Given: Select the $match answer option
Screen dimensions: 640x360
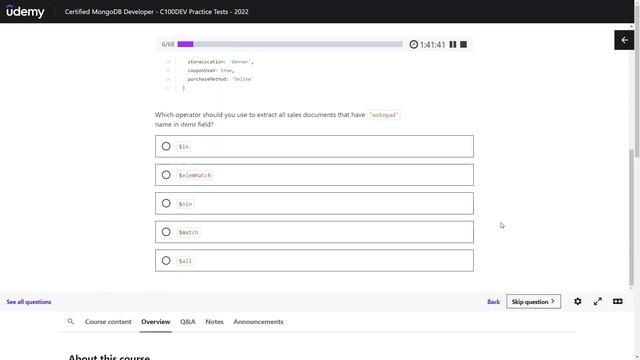Looking at the screenshot, I should click(314, 232).
